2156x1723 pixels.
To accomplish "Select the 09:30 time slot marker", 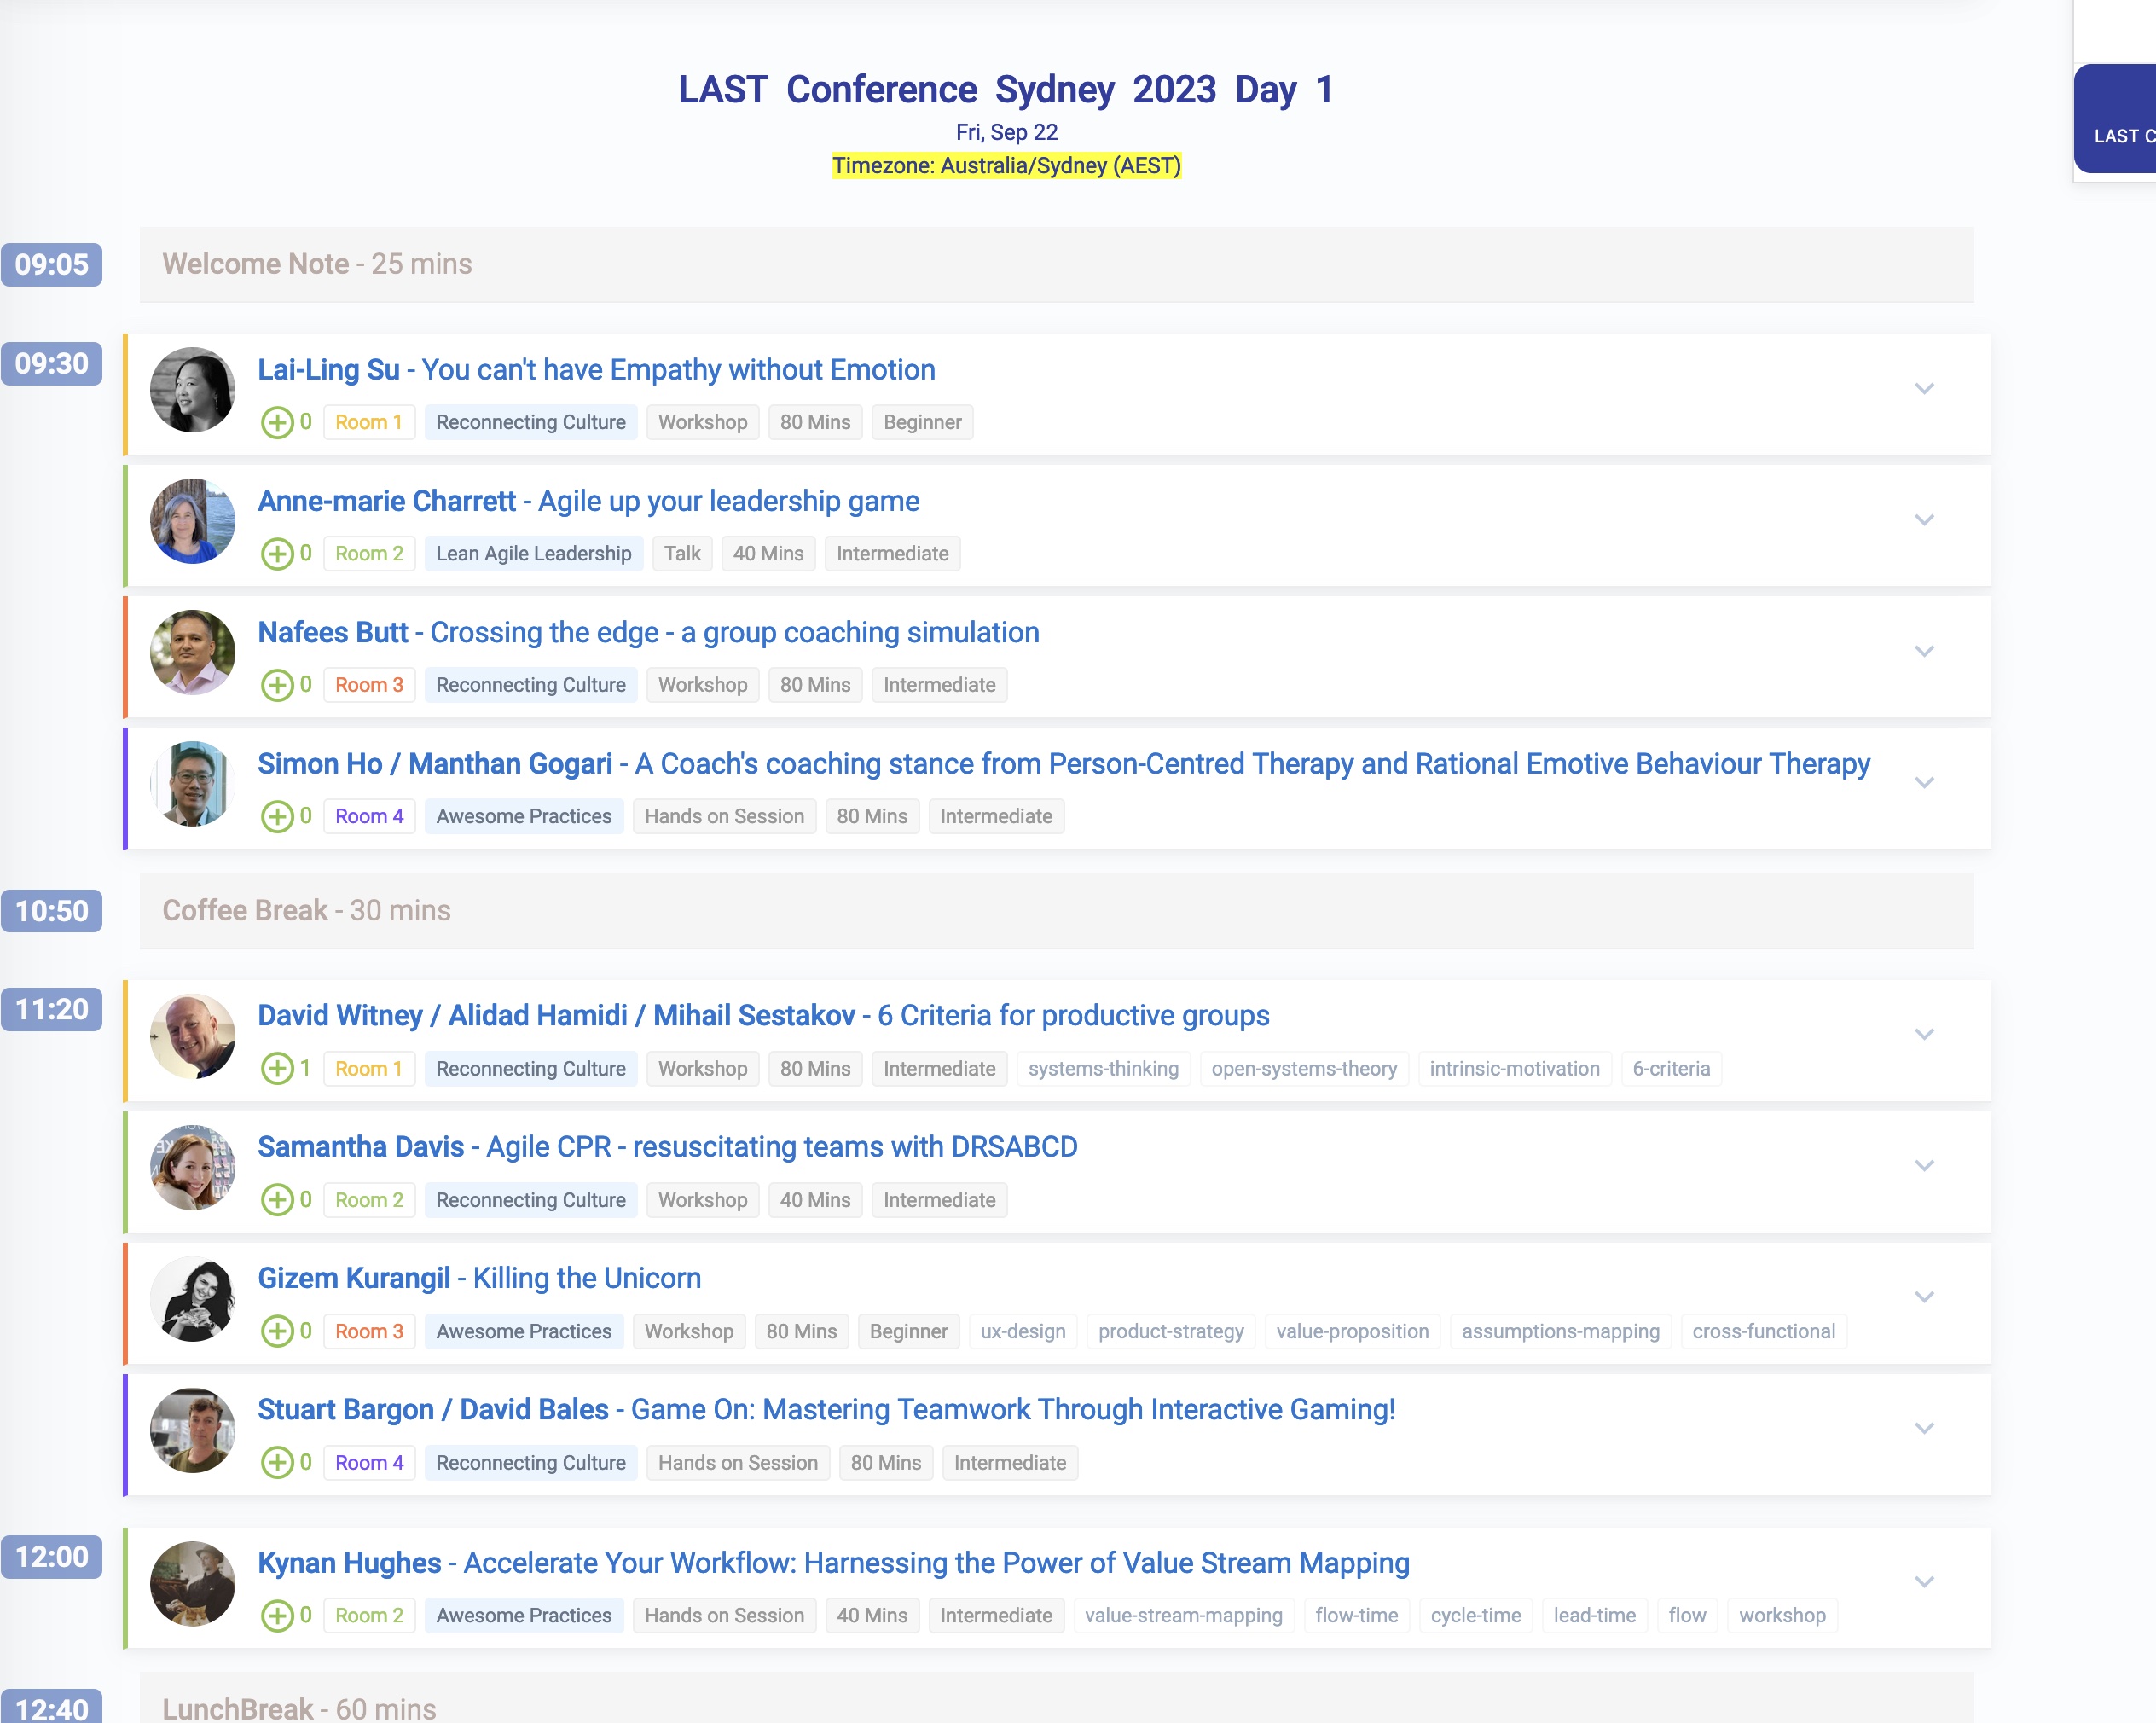I will click(x=51, y=363).
